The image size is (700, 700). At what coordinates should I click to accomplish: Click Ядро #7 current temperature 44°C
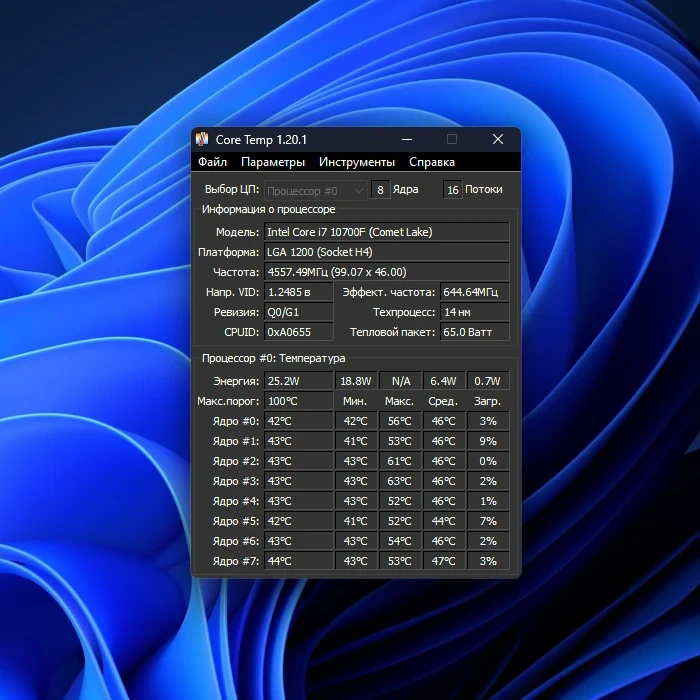pyautogui.click(x=299, y=561)
